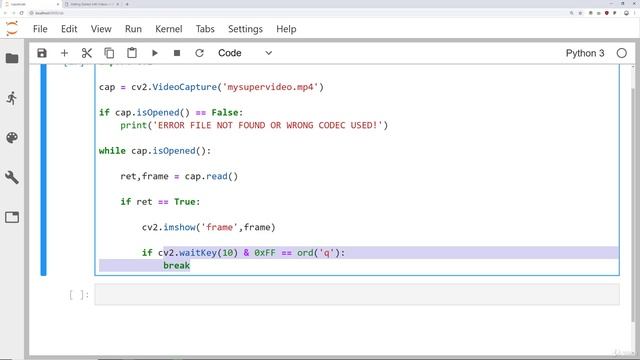
Task: Open the View menu
Action: (x=101, y=29)
